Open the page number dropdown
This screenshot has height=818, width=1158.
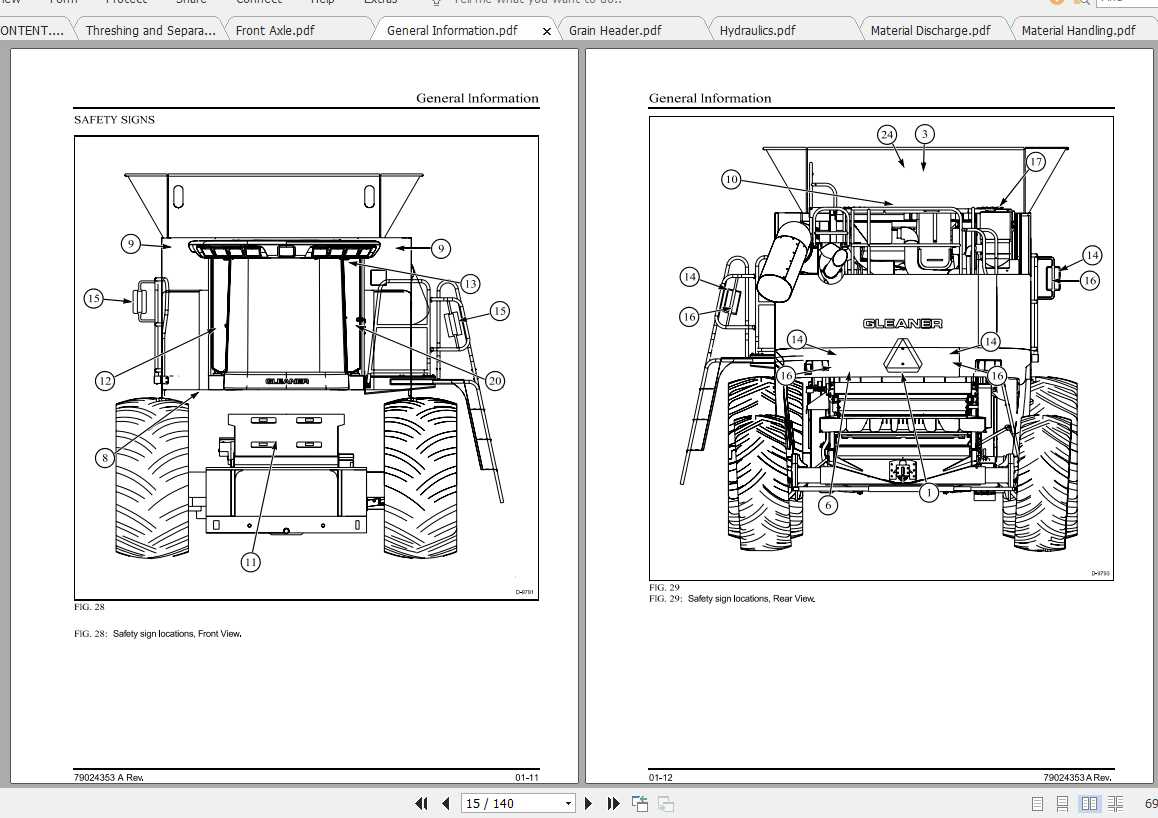567,803
